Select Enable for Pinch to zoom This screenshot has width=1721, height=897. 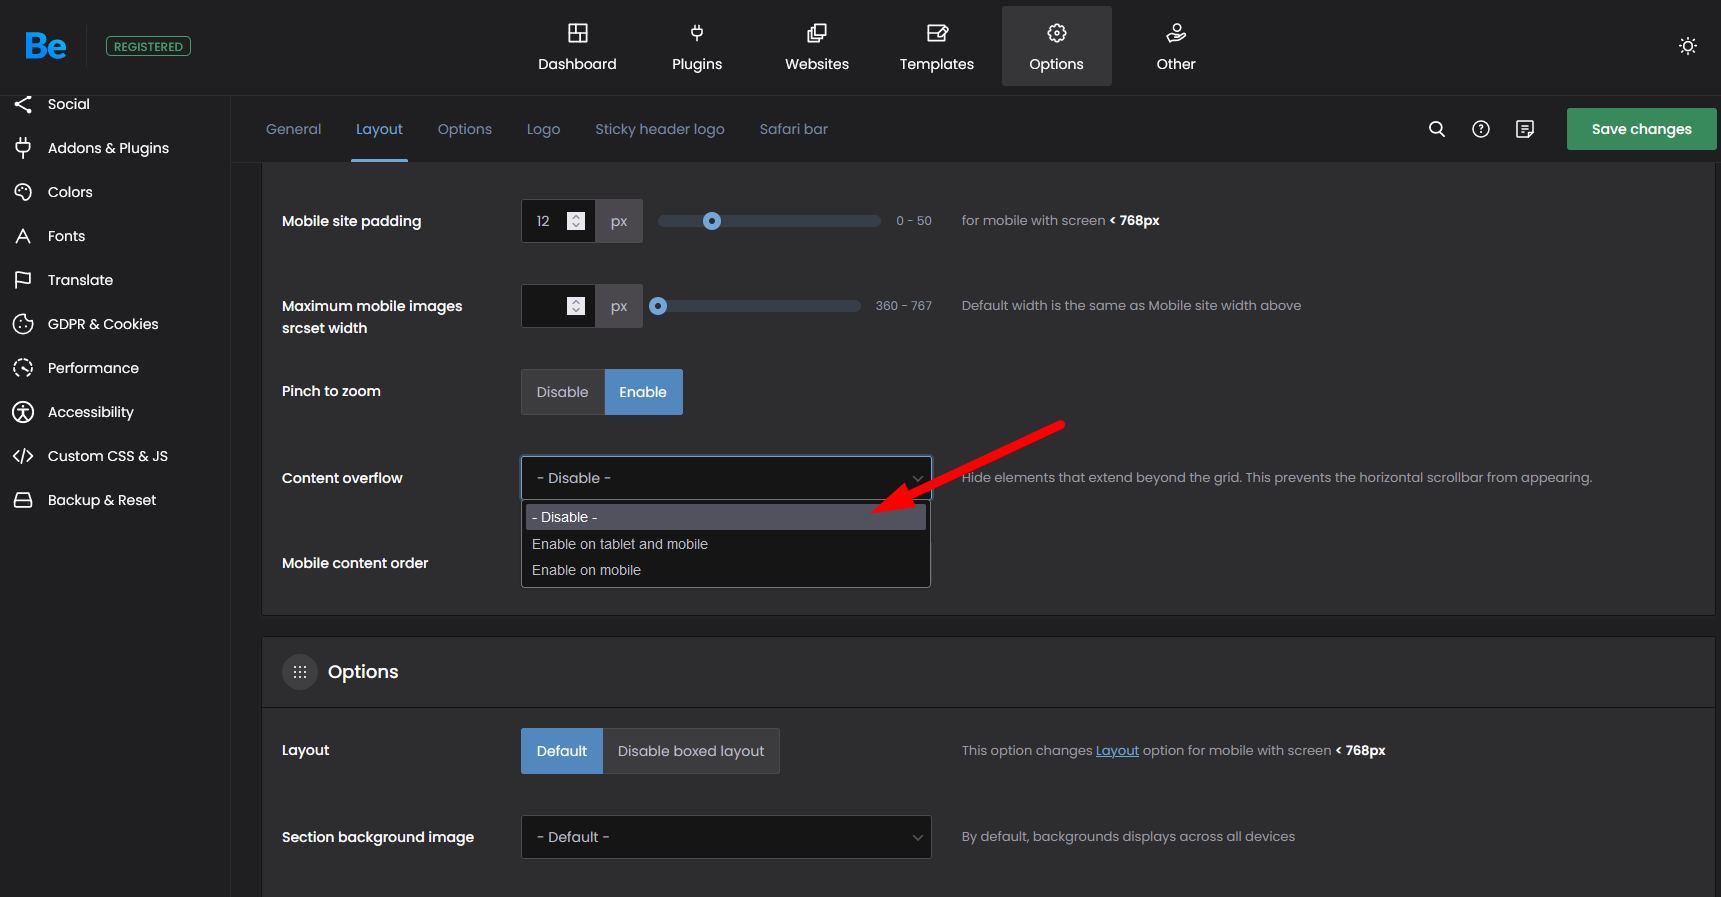tap(643, 392)
